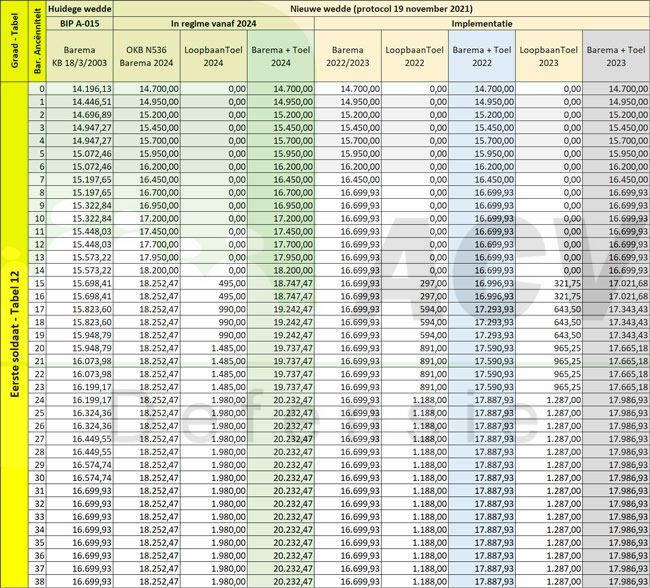Screen dimensions: 650x588
Task: Select the 17.200,00 cell under OKB N536 Barema 2024
Action: 147,219
